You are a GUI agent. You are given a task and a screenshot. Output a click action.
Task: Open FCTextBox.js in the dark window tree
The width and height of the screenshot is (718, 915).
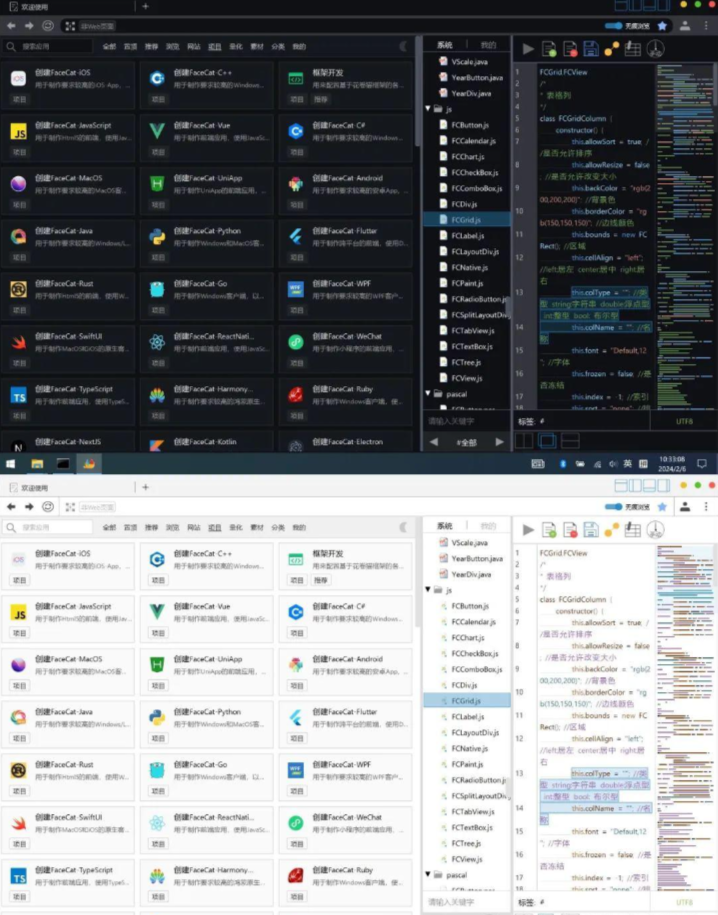(471, 346)
